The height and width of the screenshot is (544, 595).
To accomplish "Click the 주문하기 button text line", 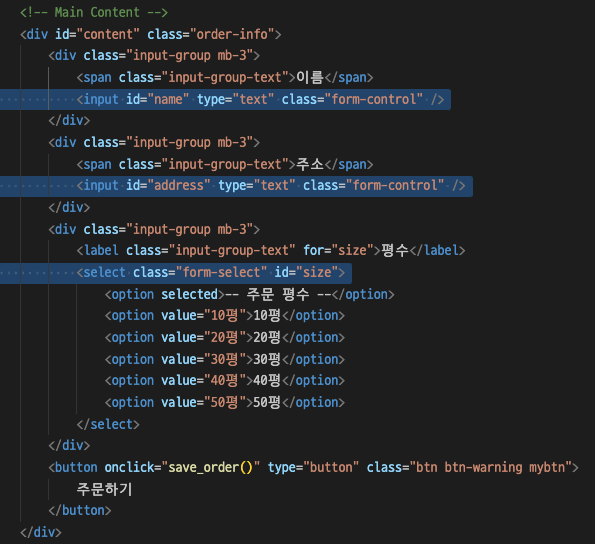I will 104,489.
